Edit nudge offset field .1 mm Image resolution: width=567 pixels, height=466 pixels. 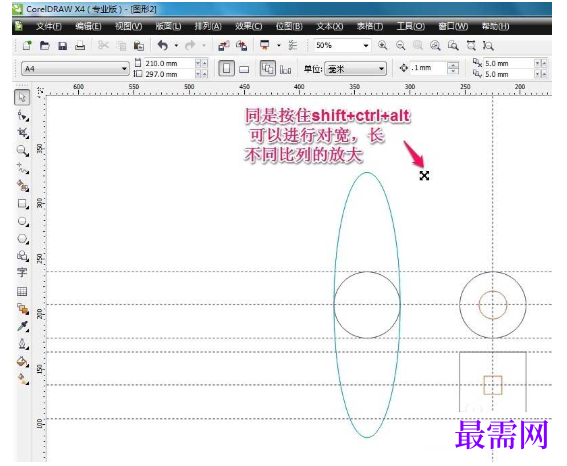pos(428,68)
